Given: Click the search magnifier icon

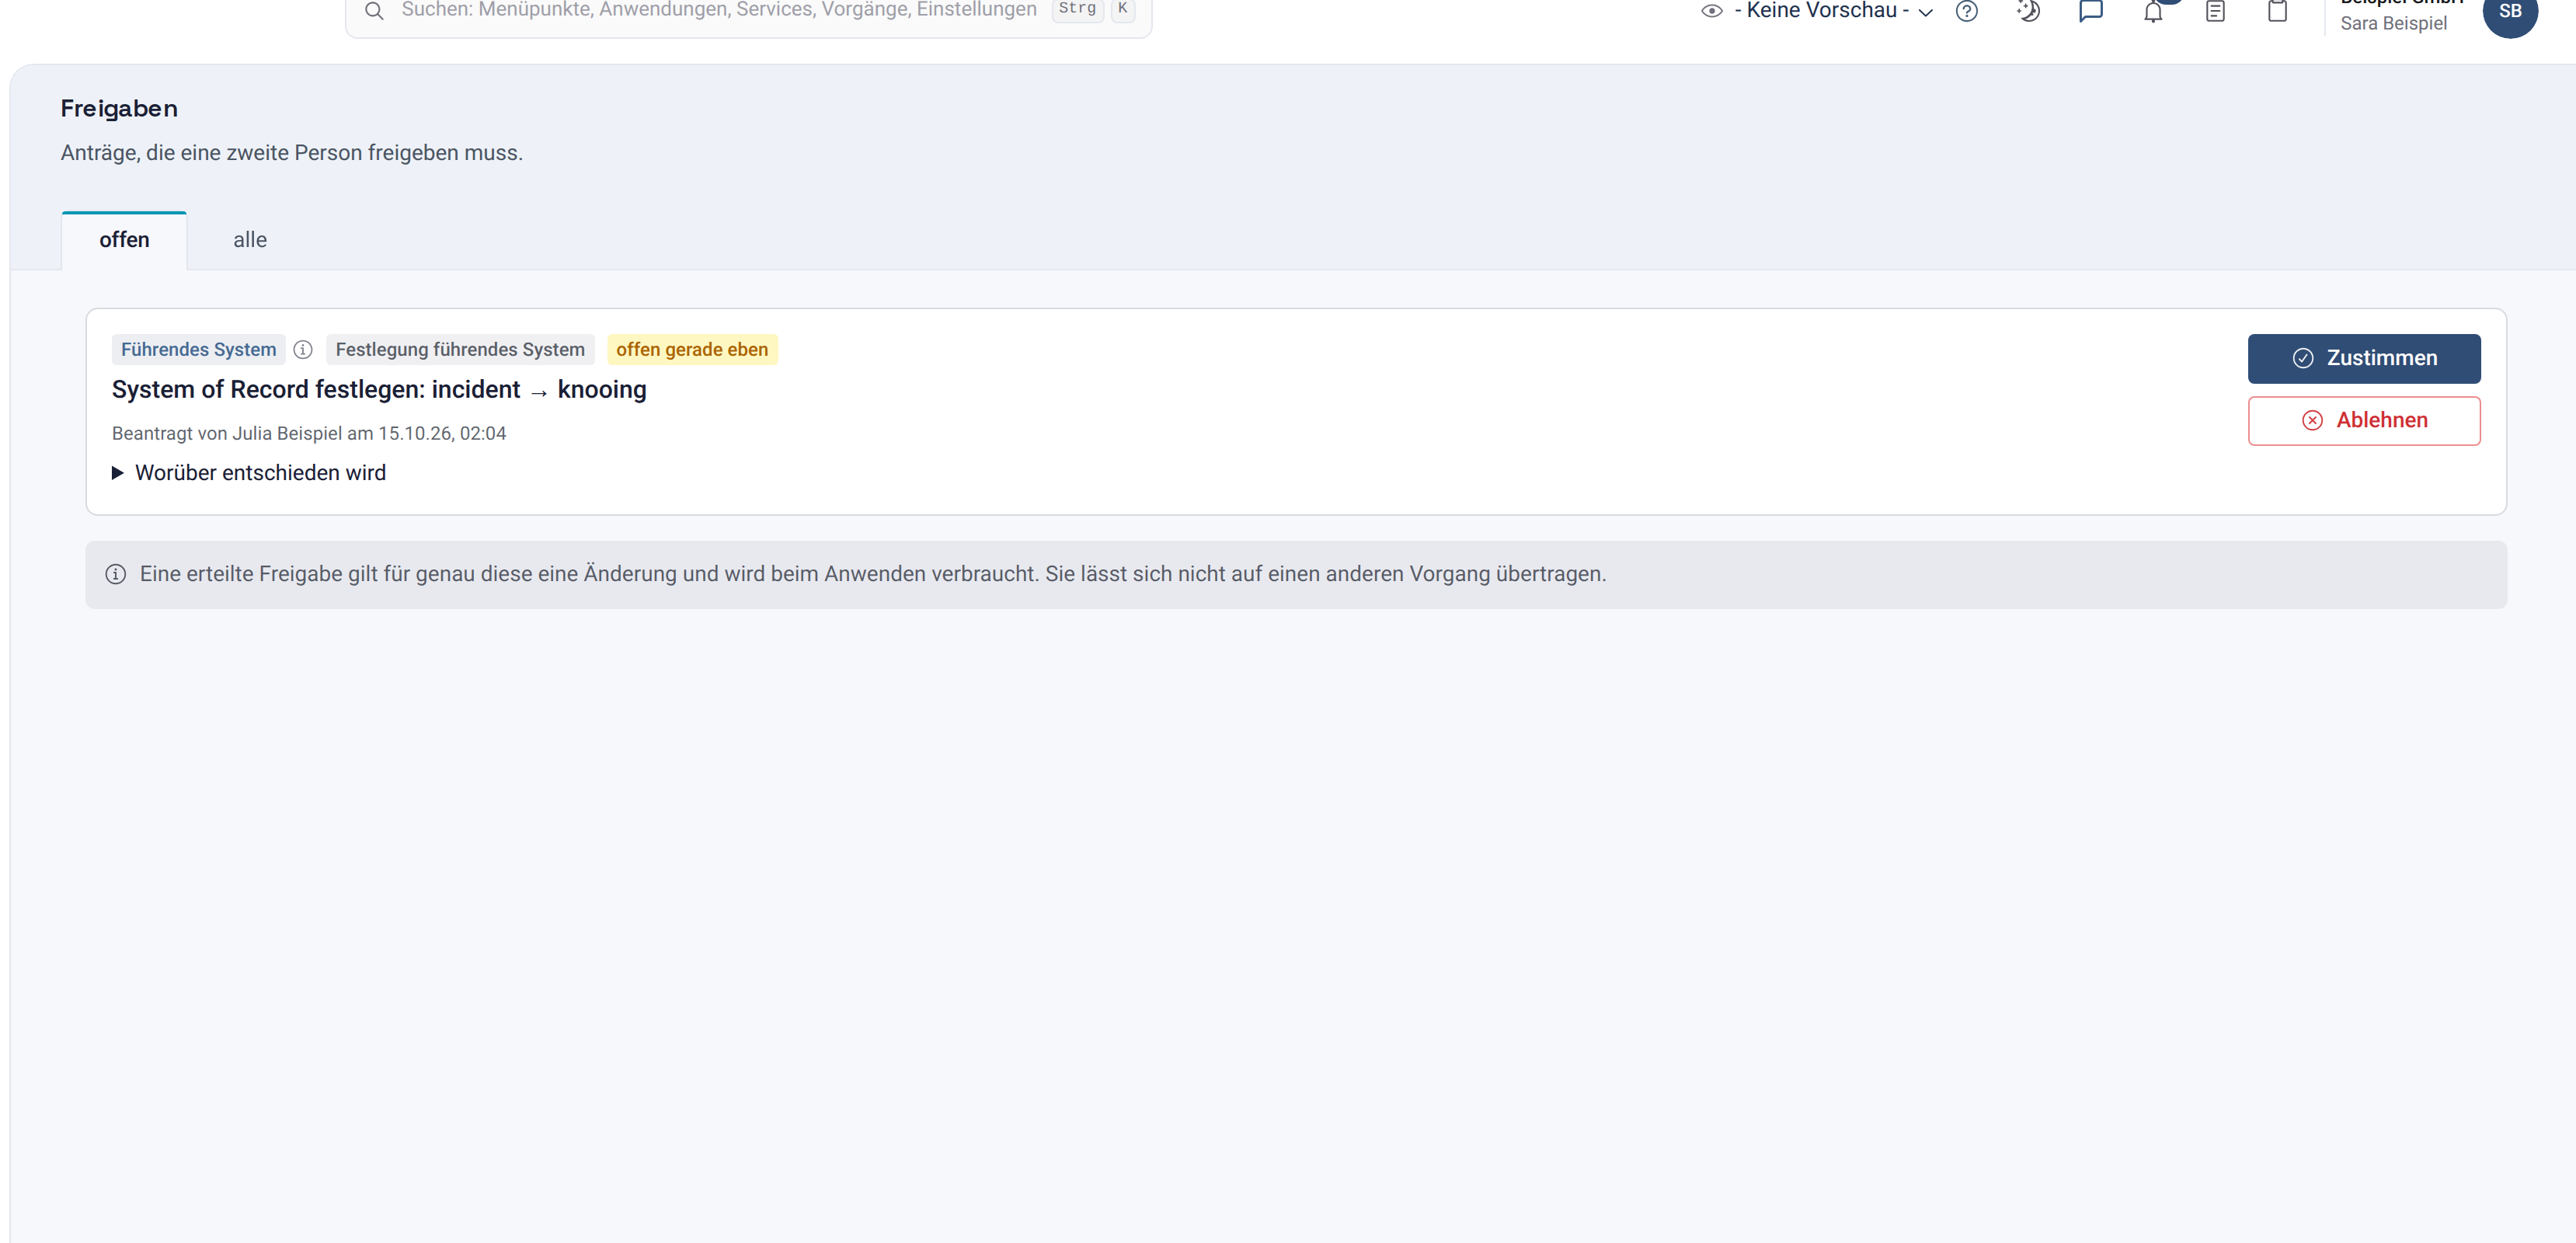Looking at the screenshot, I should [374, 11].
